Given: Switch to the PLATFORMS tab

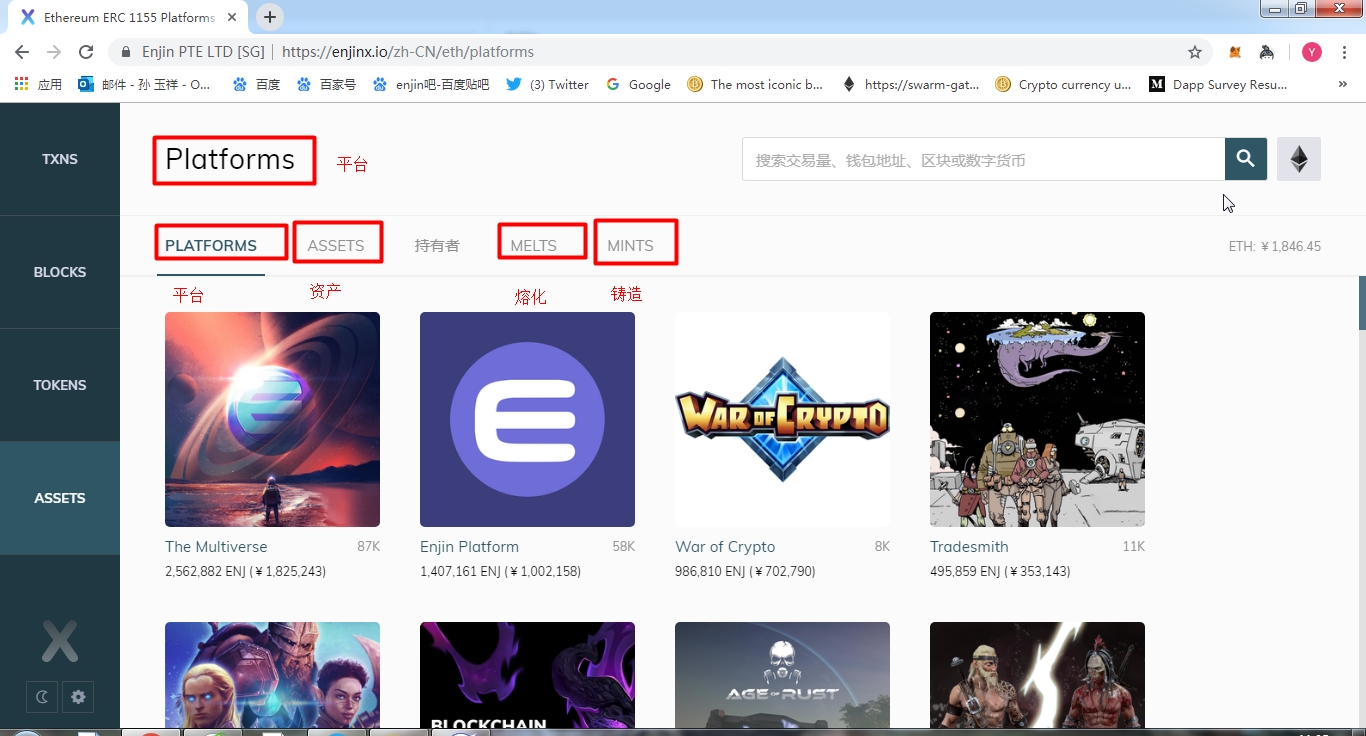Looking at the screenshot, I should 211,246.
